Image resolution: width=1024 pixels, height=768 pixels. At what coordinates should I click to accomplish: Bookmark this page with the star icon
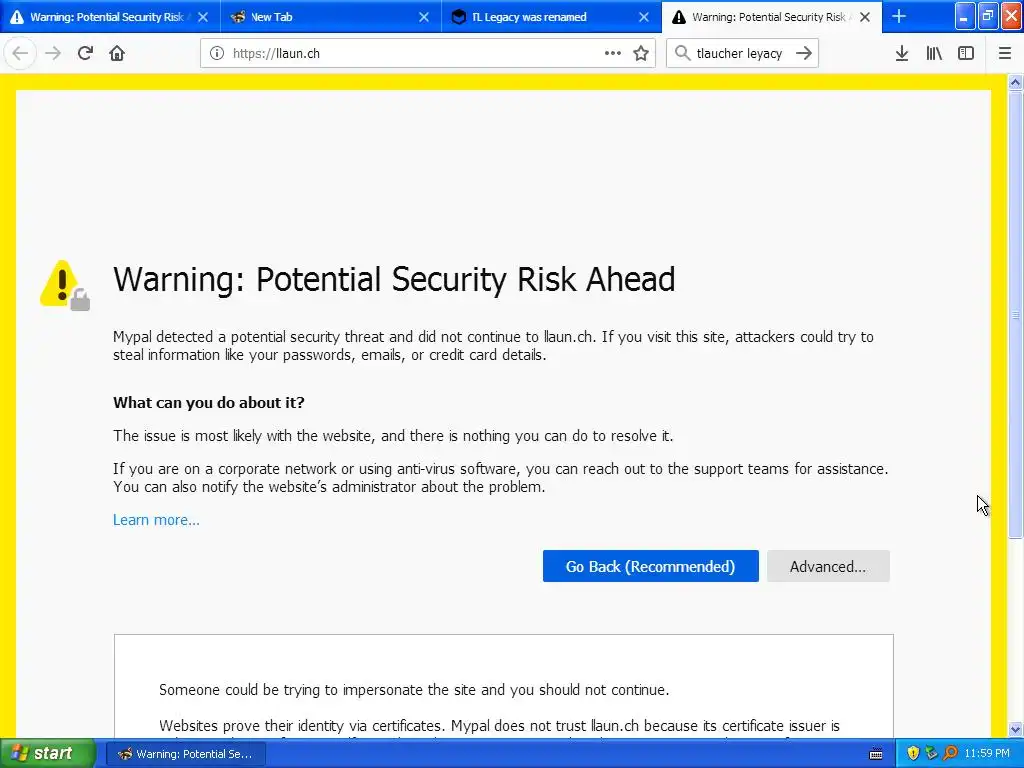click(x=641, y=54)
